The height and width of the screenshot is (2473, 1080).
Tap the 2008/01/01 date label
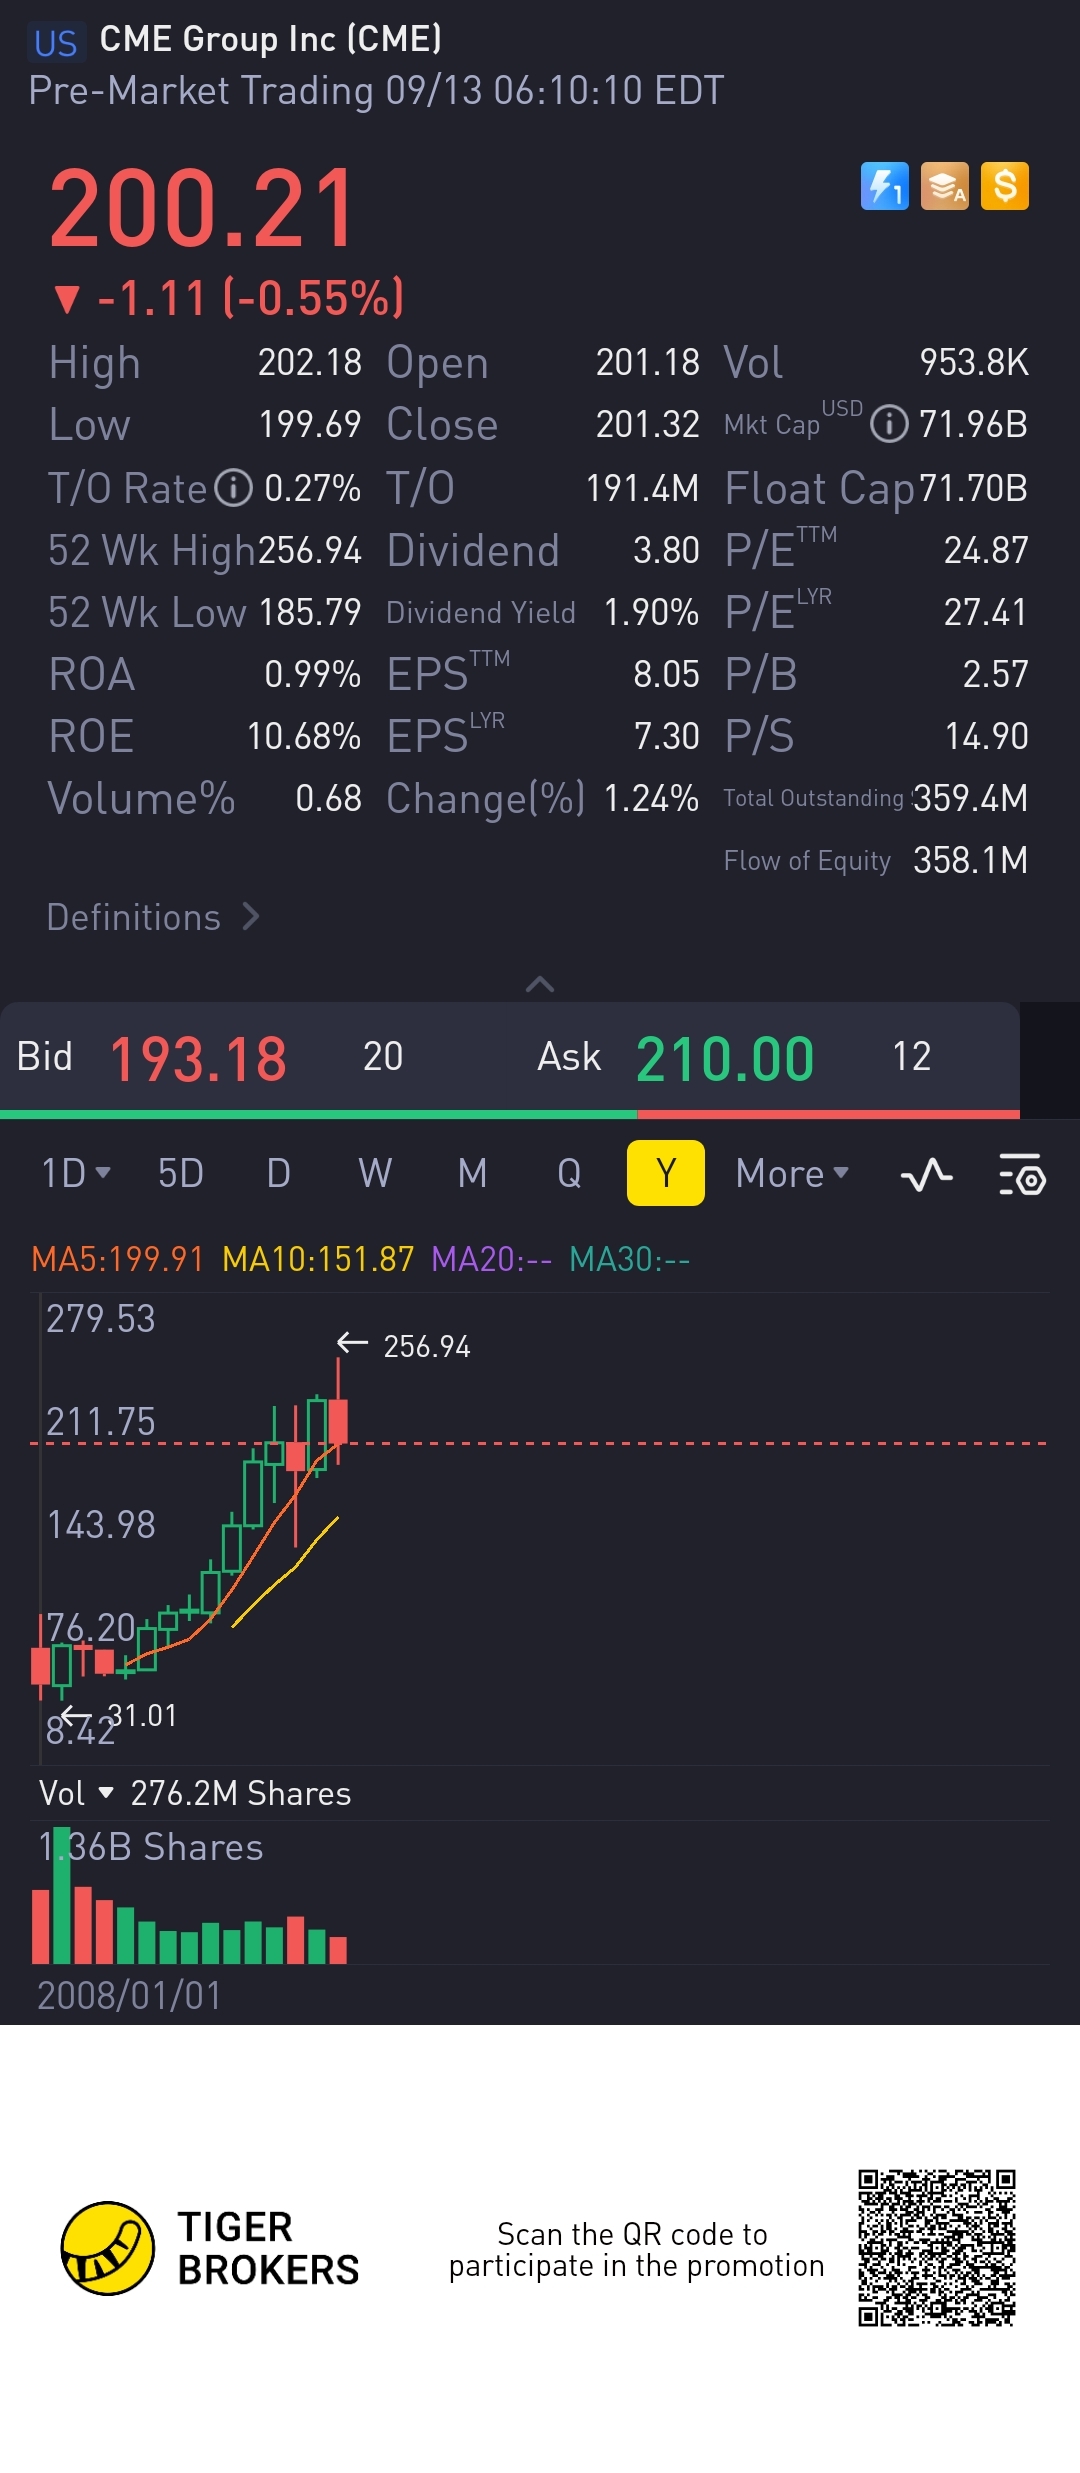click(x=129, y=1995)
